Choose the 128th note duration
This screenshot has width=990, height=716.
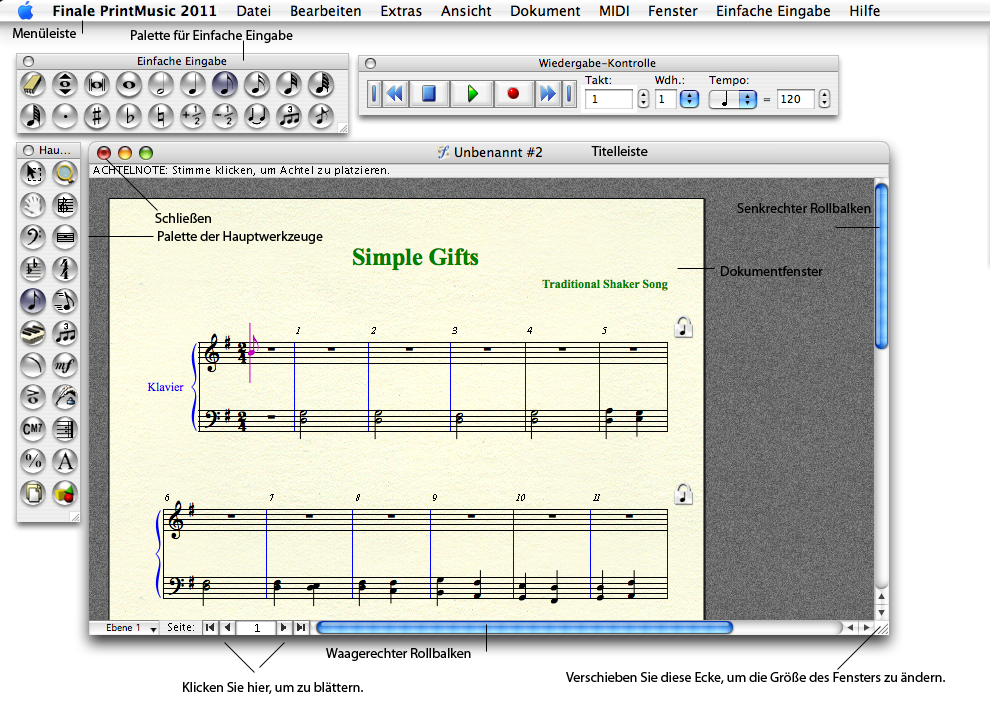(33, 116)
